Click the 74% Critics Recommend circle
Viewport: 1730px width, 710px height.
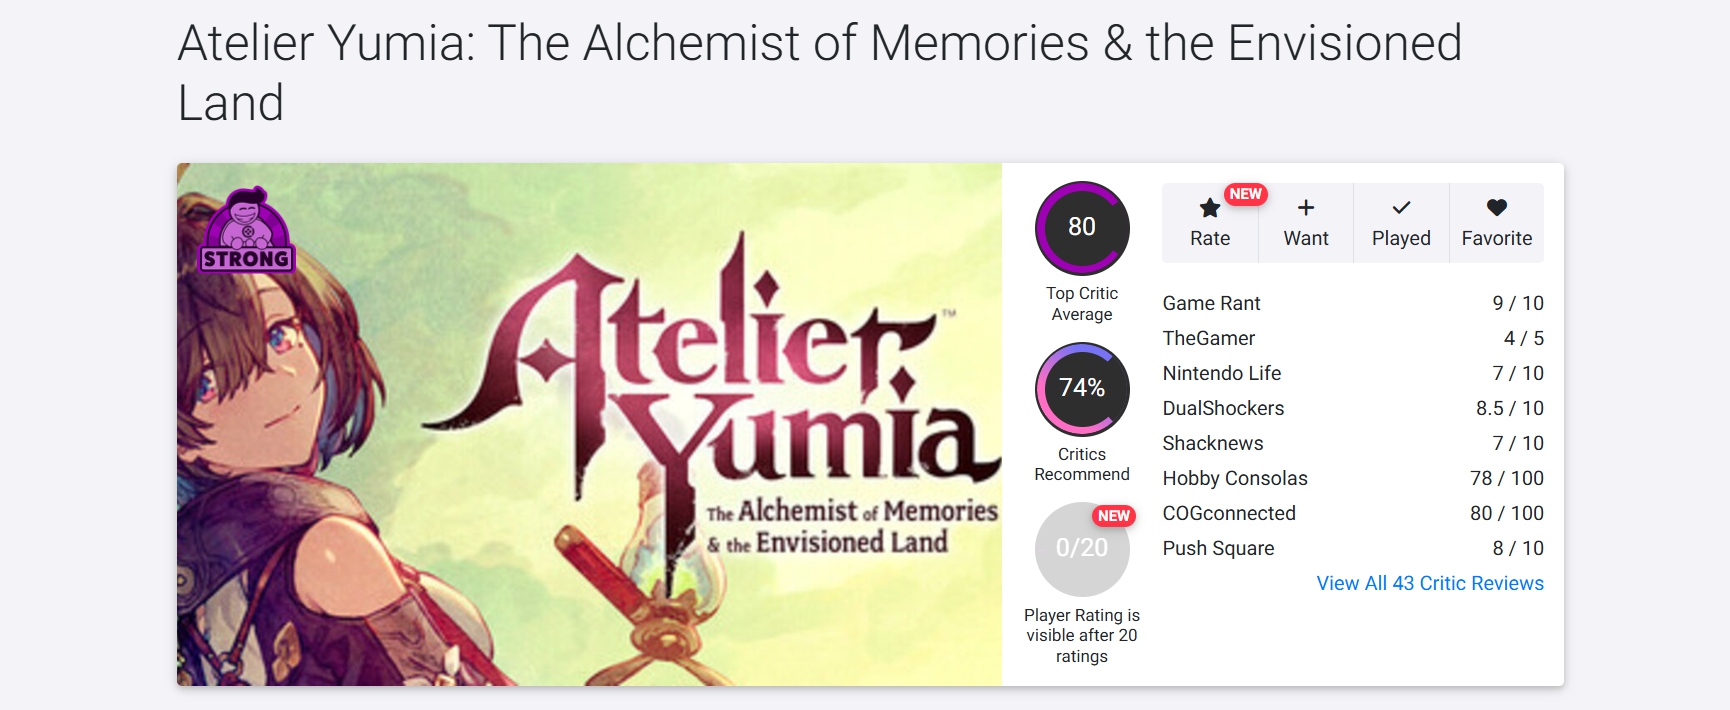coord(1082,389)
